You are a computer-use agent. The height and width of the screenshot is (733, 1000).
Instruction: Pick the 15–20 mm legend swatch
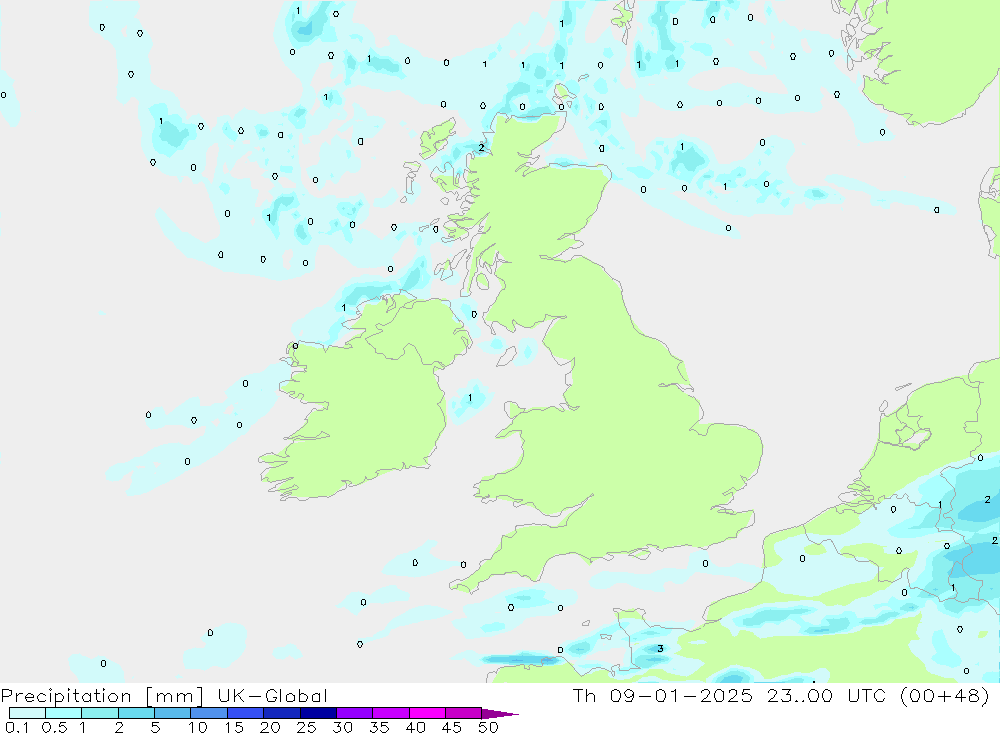click(x=246, y=713)
